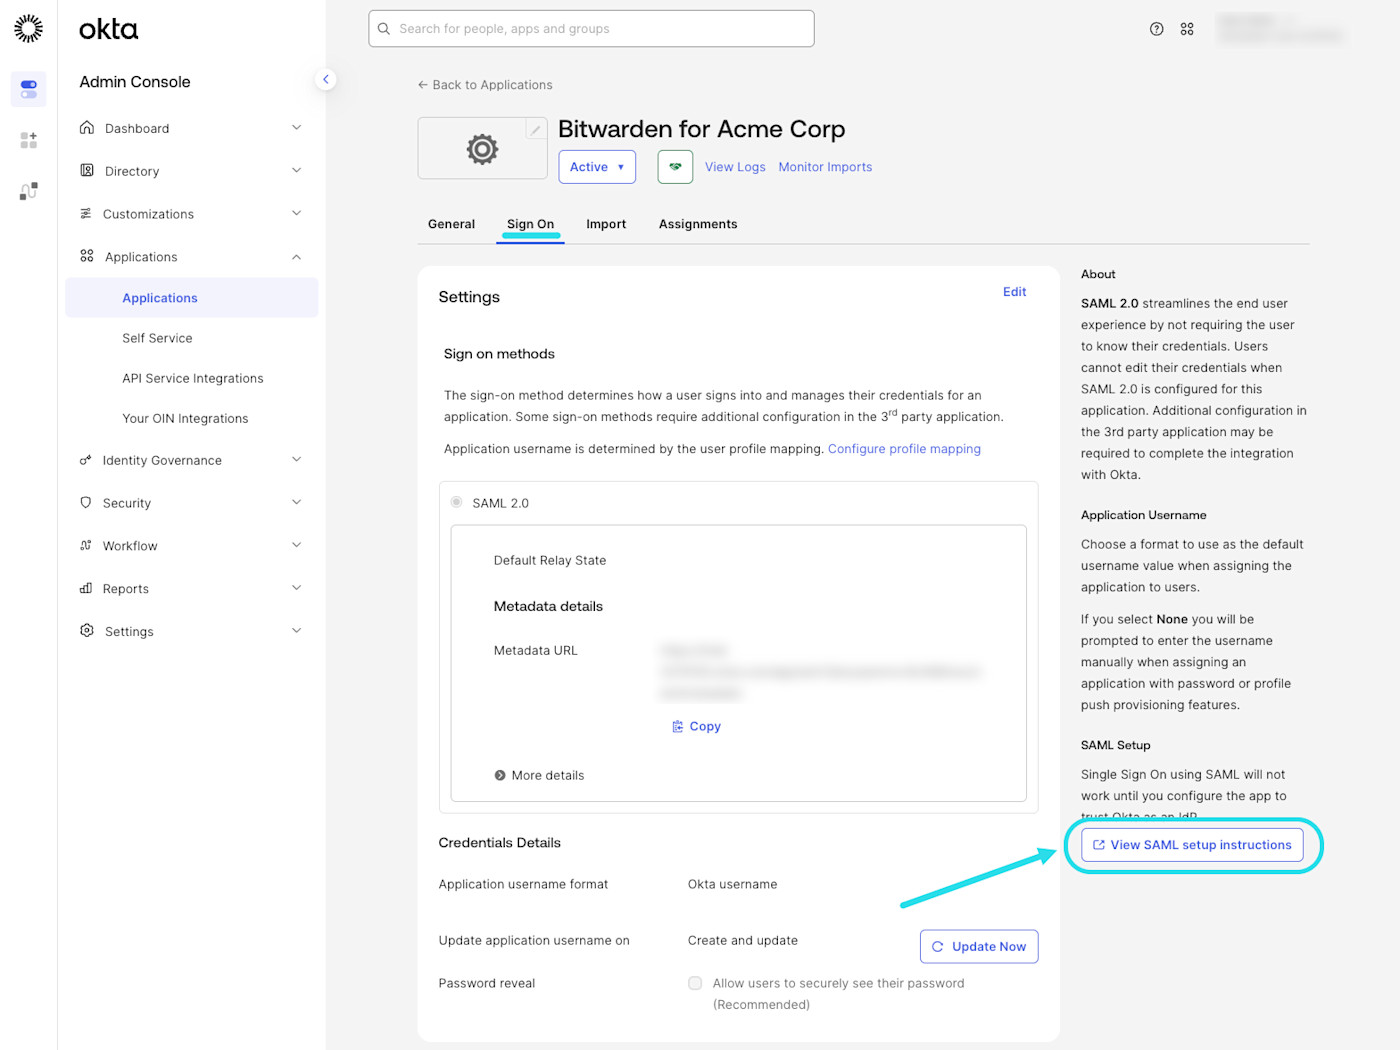The width and height of the screenshot is (1400, 1050).
Task: Open the add apps grid-plus icon in left rail
Action: click(29, 140)
